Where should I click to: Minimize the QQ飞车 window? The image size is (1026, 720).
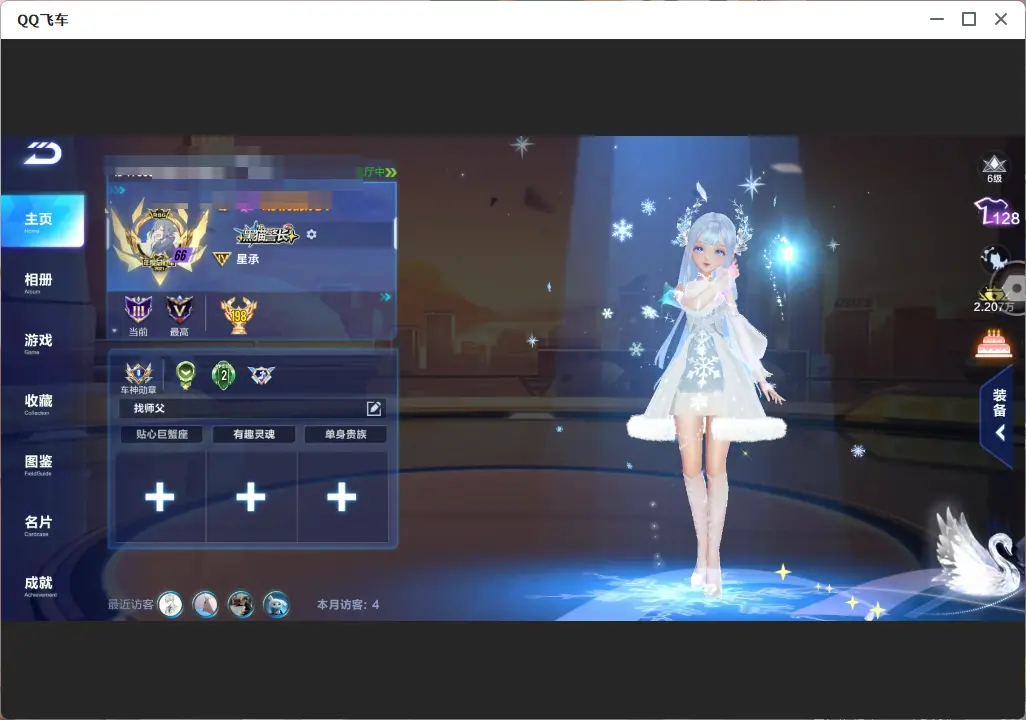[x=937, y=20]
